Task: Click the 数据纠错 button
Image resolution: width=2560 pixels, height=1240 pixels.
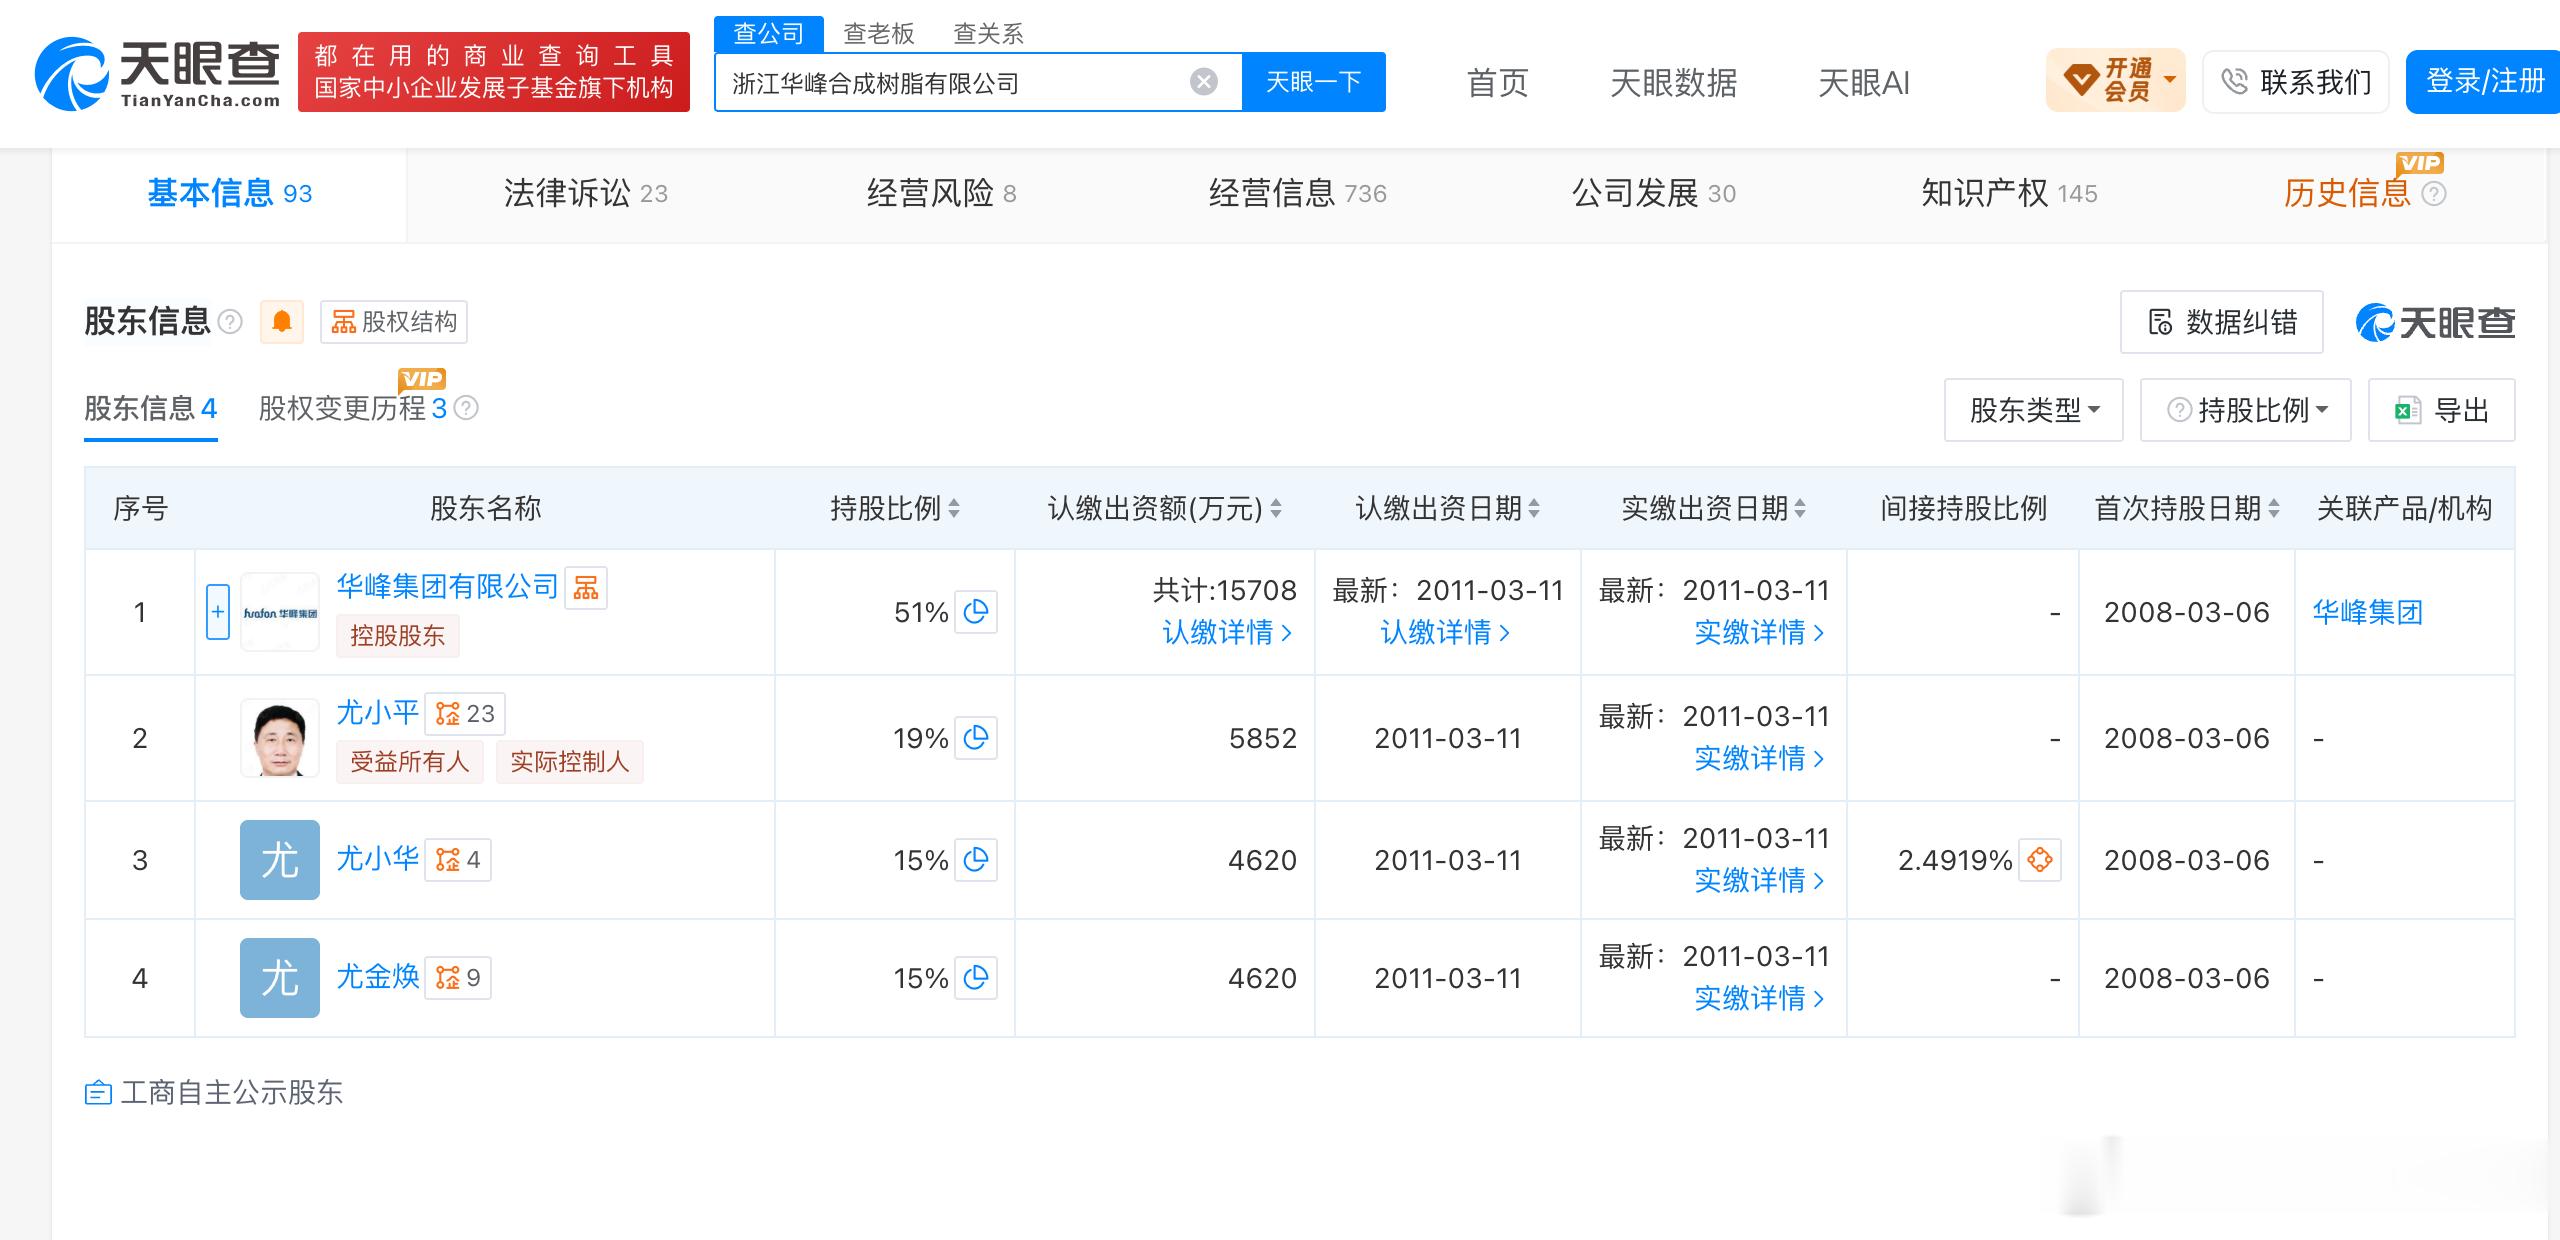Action: (x=2222, y=322)
